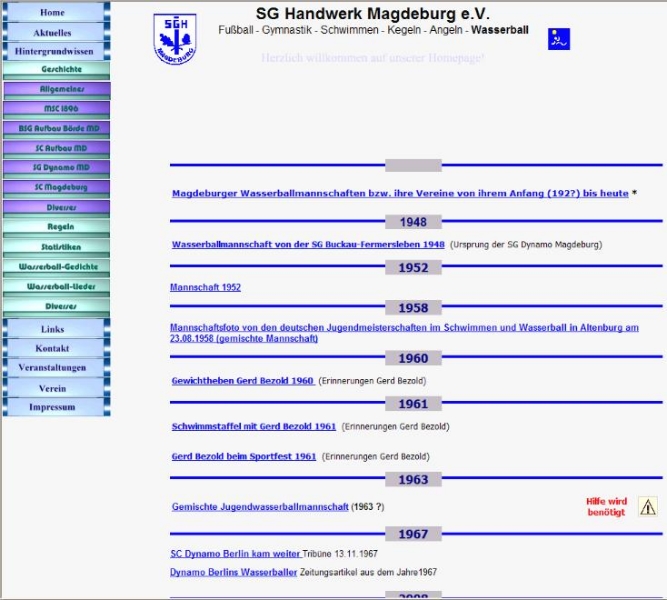Screen dimensions: 667x600
Task: Open the Kontakt page
Action: (53, 348)
